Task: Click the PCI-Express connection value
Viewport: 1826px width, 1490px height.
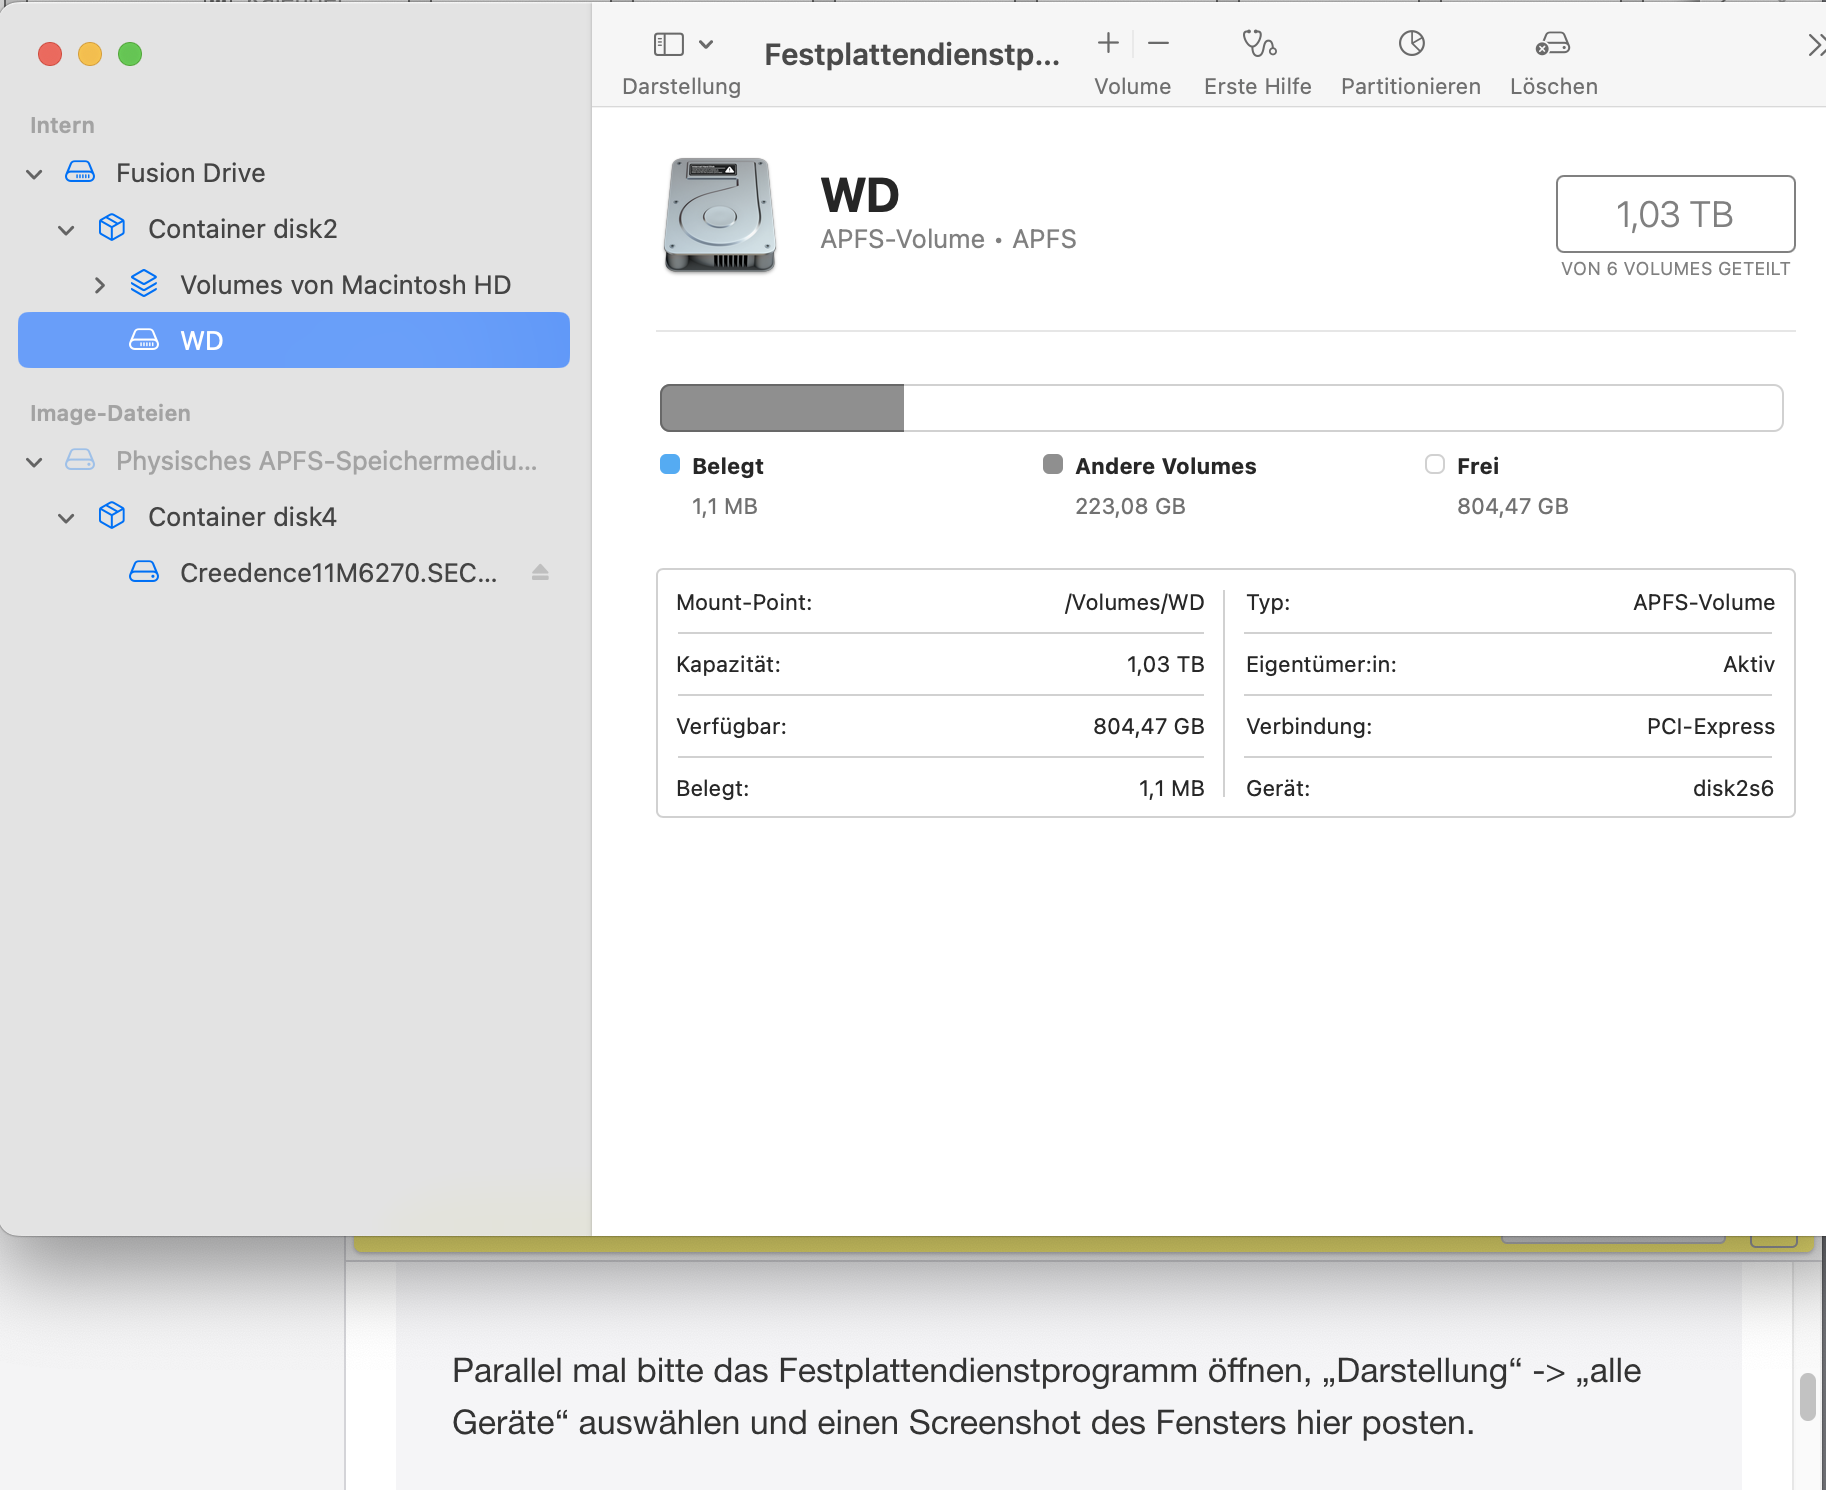Action: (x=1711, y=727)
